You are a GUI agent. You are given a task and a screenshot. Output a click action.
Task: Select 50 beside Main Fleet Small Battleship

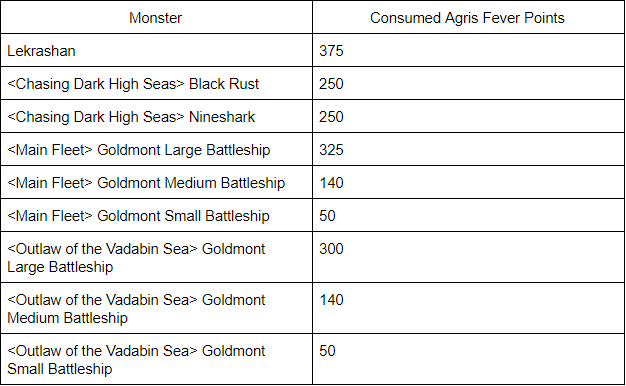click(468, 216)
